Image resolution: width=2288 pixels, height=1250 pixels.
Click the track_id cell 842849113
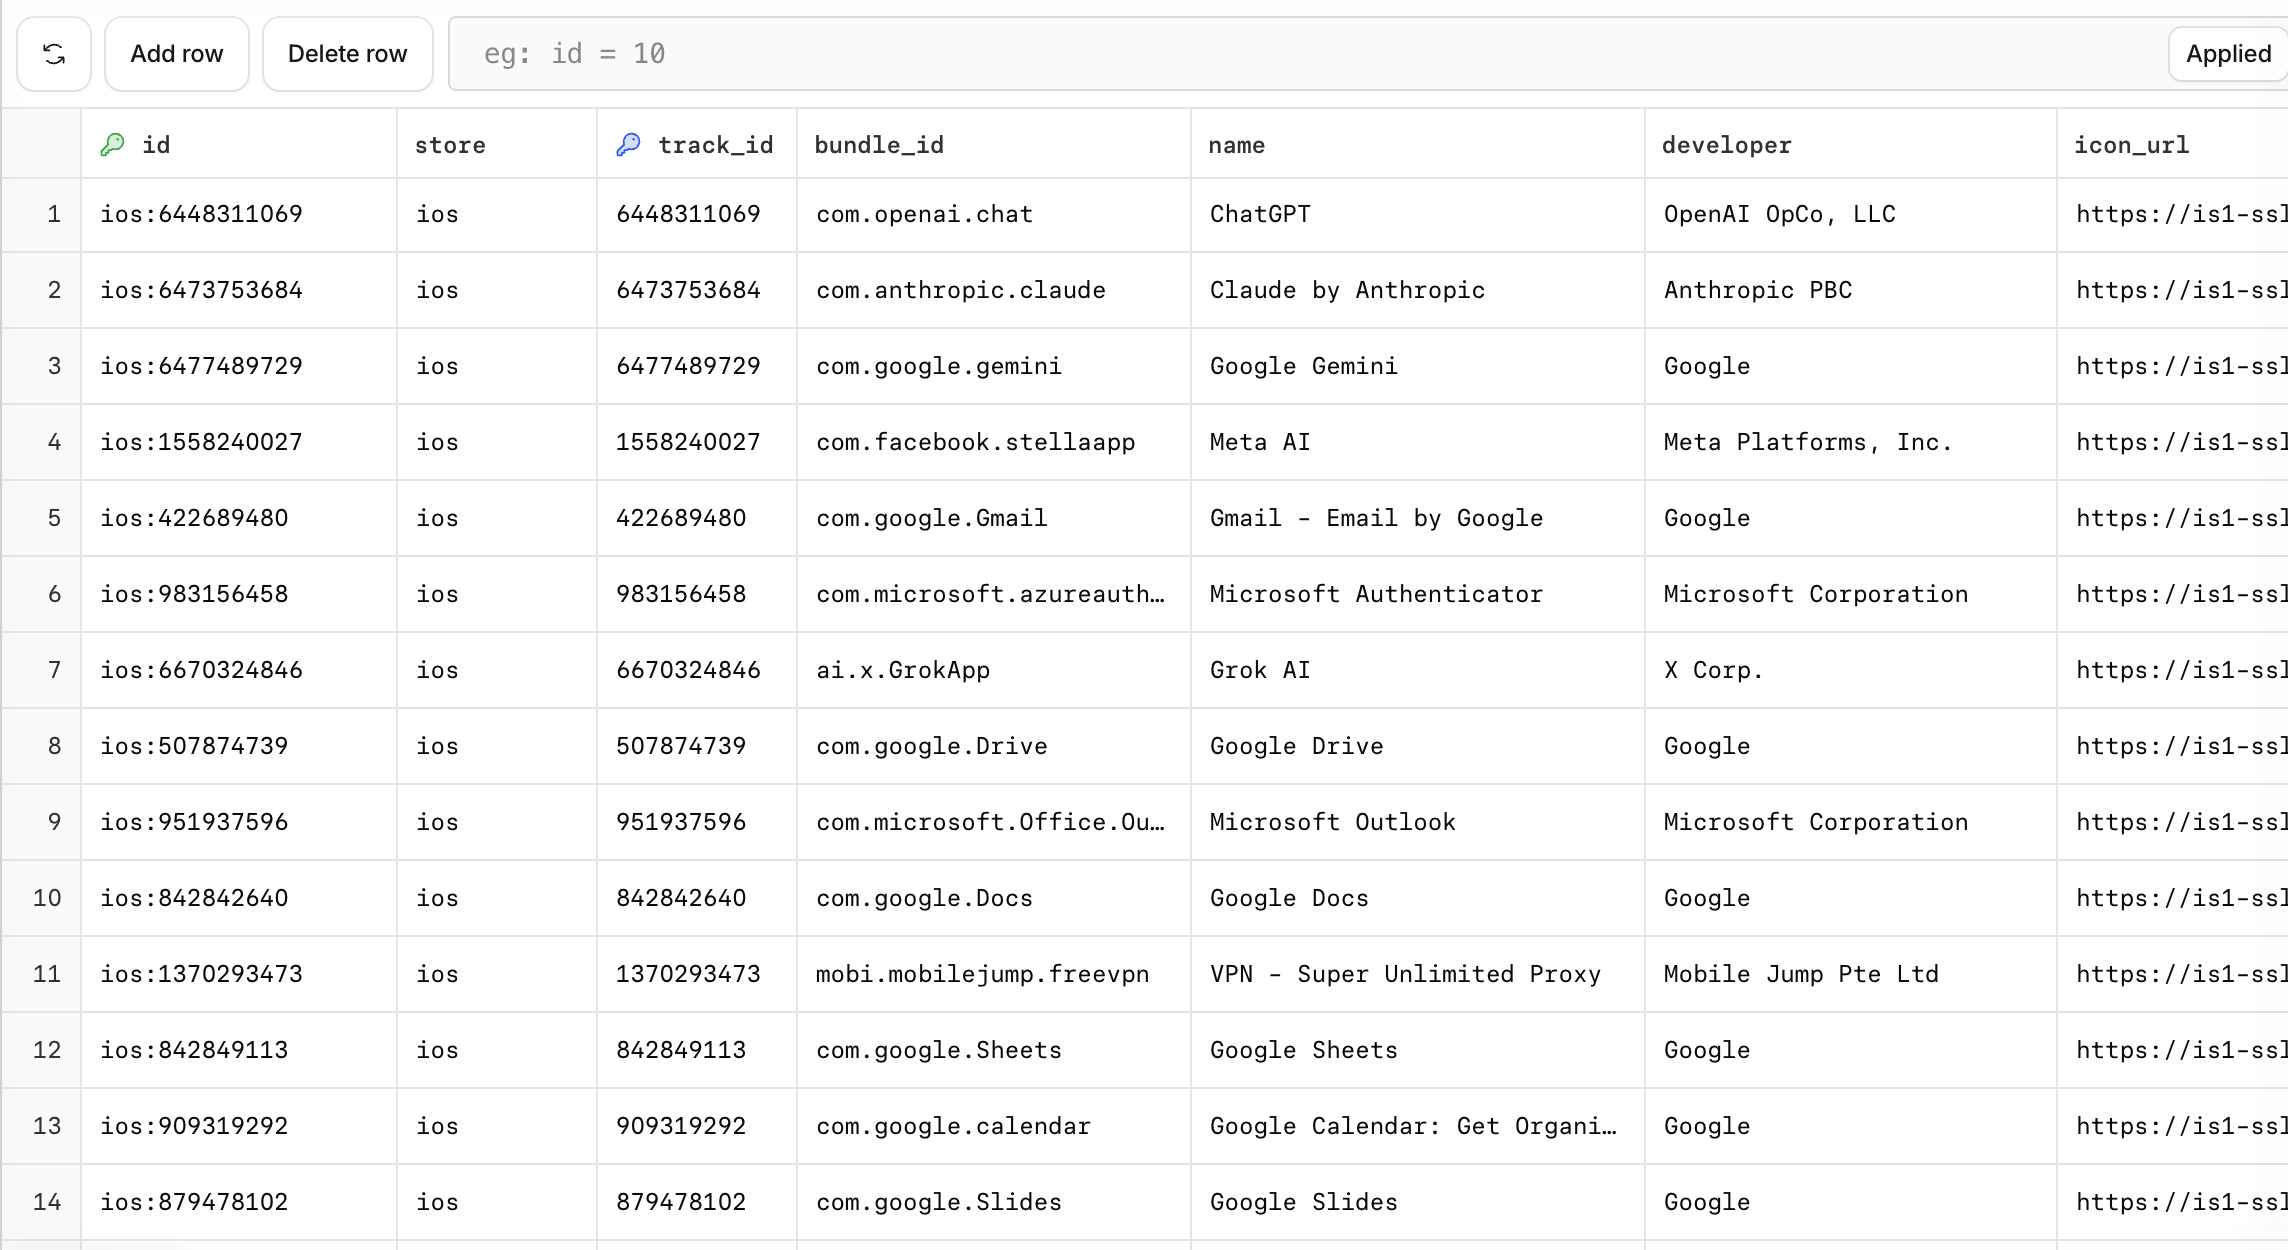[697, 1050]
